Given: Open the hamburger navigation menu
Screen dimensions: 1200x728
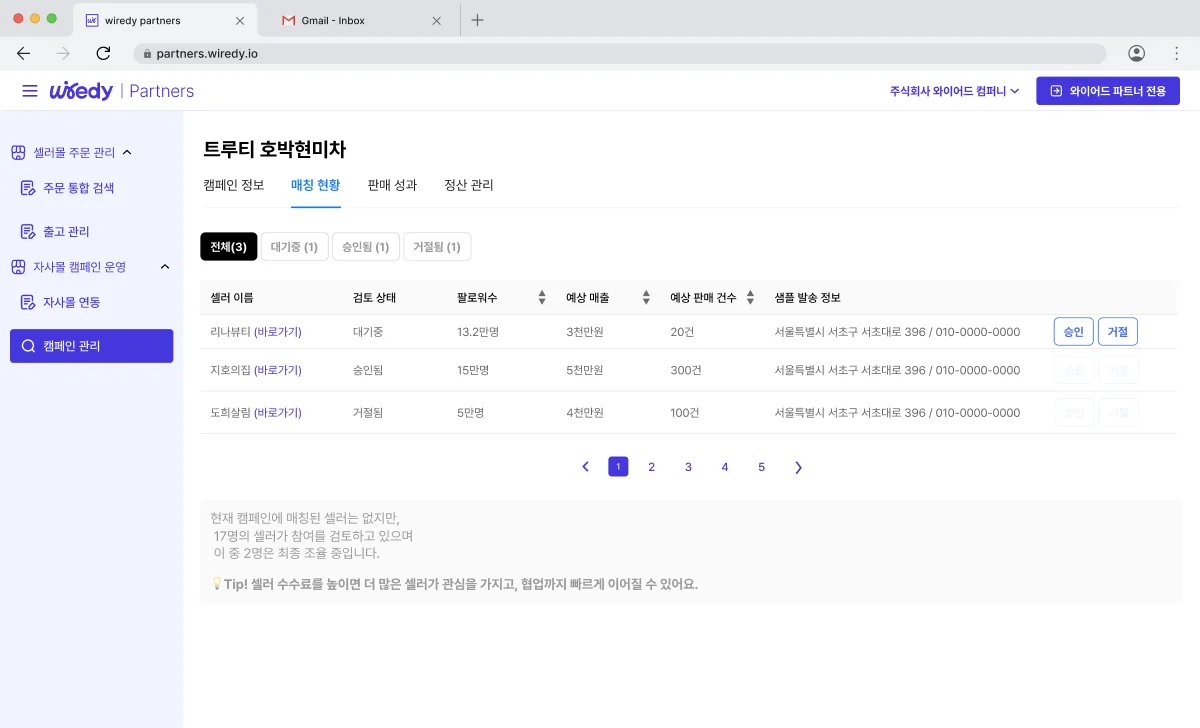Looking at the screenshot, I should pyautogui.click(x=29, y=90).
